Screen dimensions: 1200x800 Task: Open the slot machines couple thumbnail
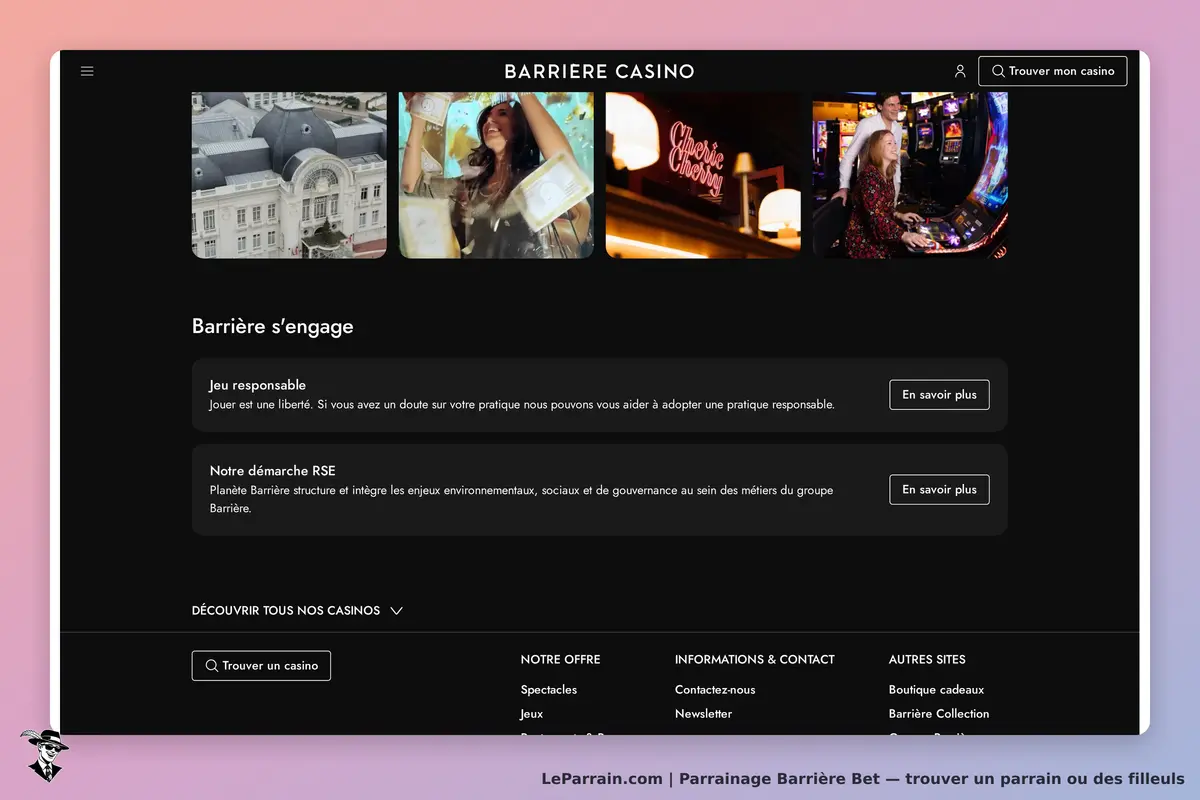910,175
